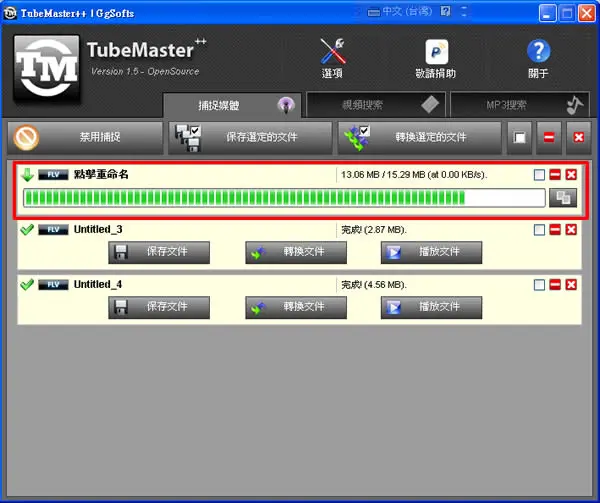600x503 pixels.
Task: Click the TubeMaster TM logo
Action: (x=47, y=68)
